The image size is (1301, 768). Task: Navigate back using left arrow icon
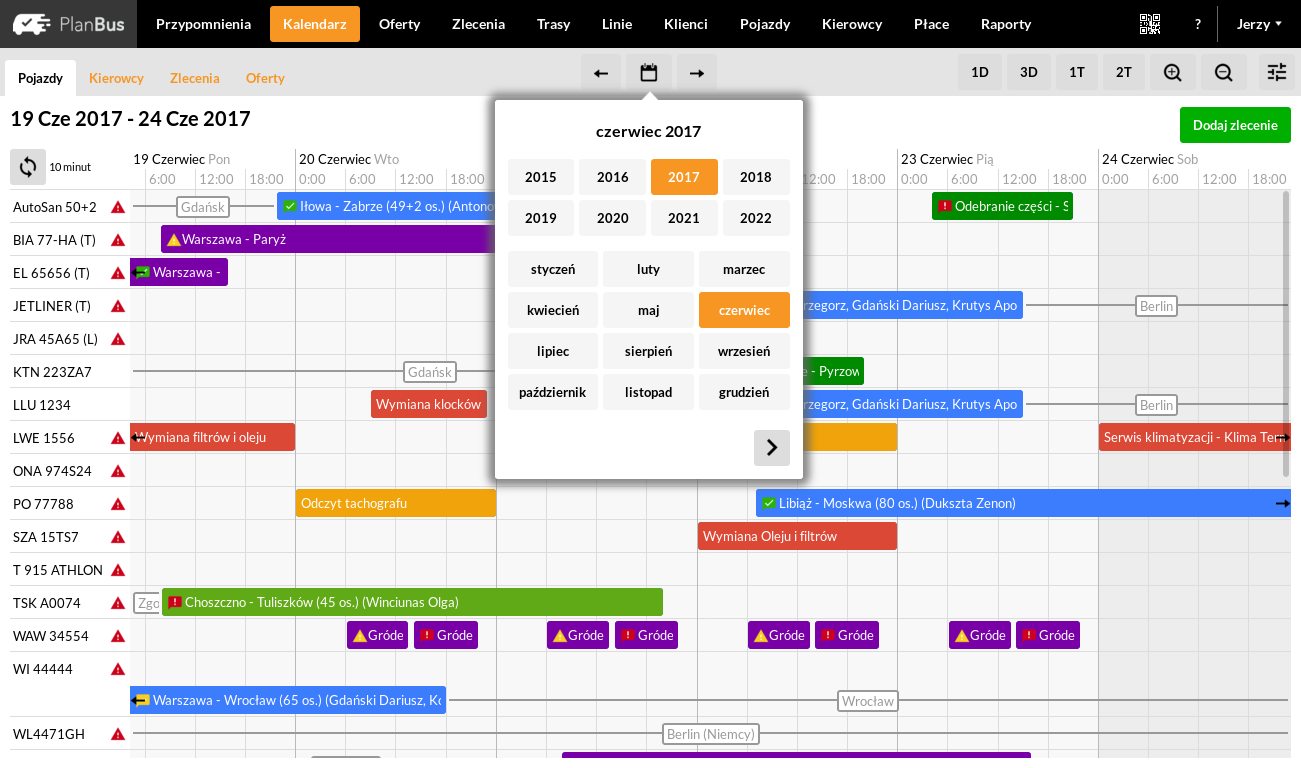pyautogui.click(x=600, y=71)
